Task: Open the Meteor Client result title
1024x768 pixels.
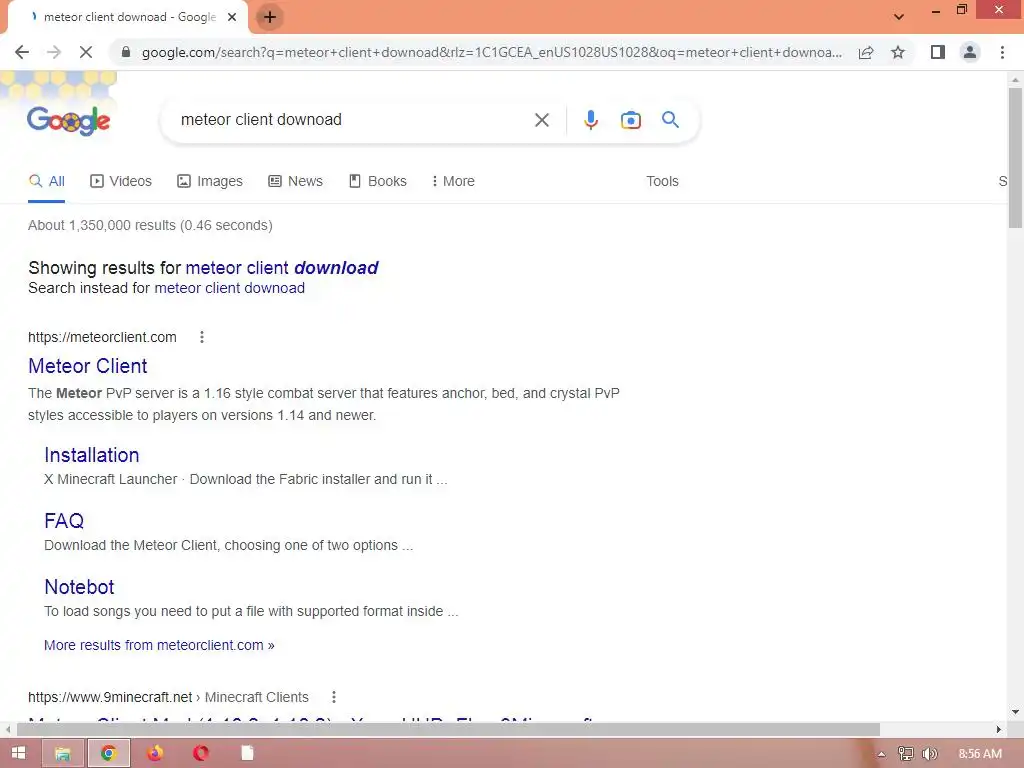Action: [88, 366]
